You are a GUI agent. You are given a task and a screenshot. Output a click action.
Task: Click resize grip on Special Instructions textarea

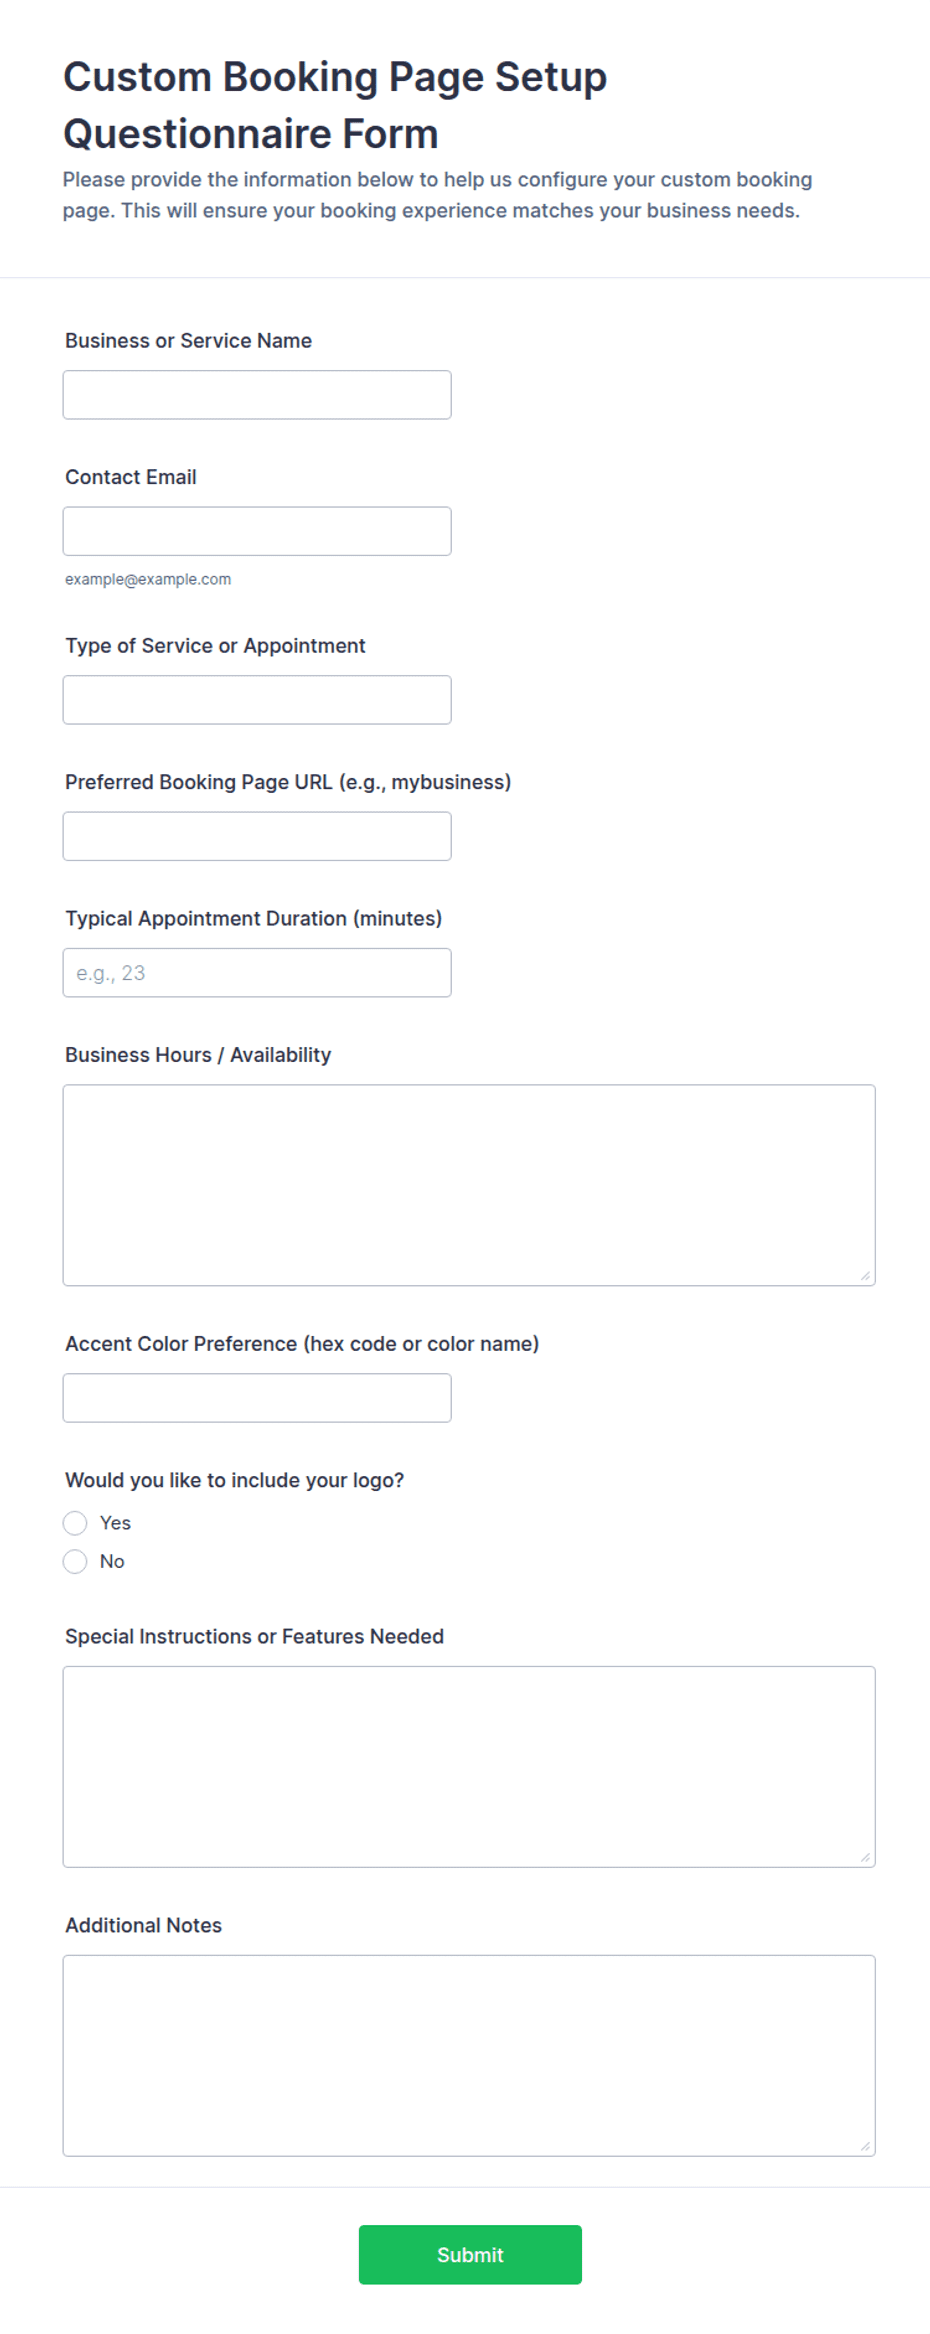[865, 1857]
